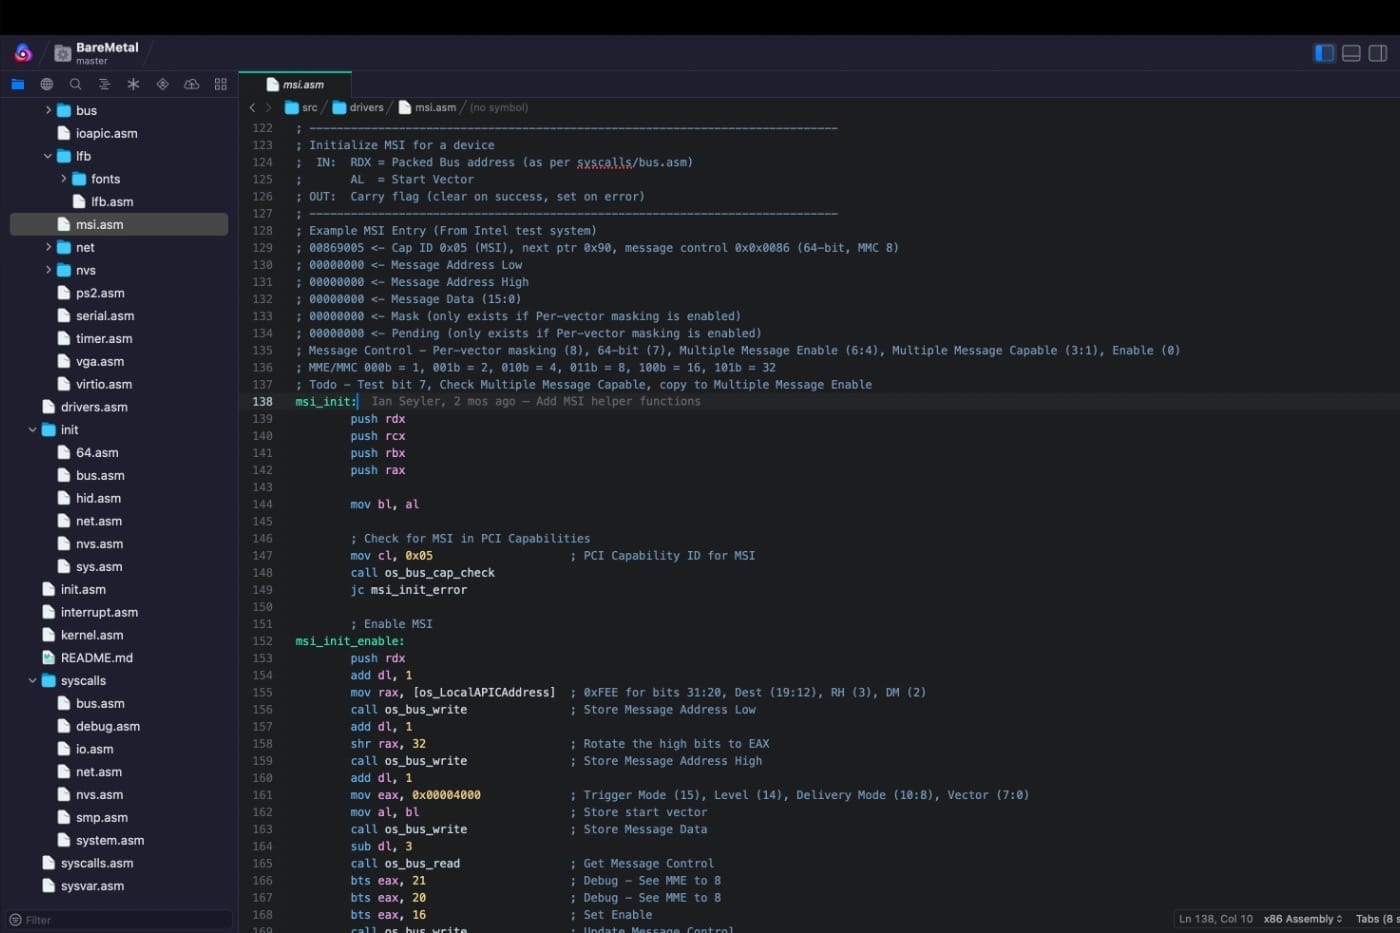Open the x86 Assembly language dropdown
Image resolution: width=1400 pixels, height=933 pixels.
(1302, 919)
